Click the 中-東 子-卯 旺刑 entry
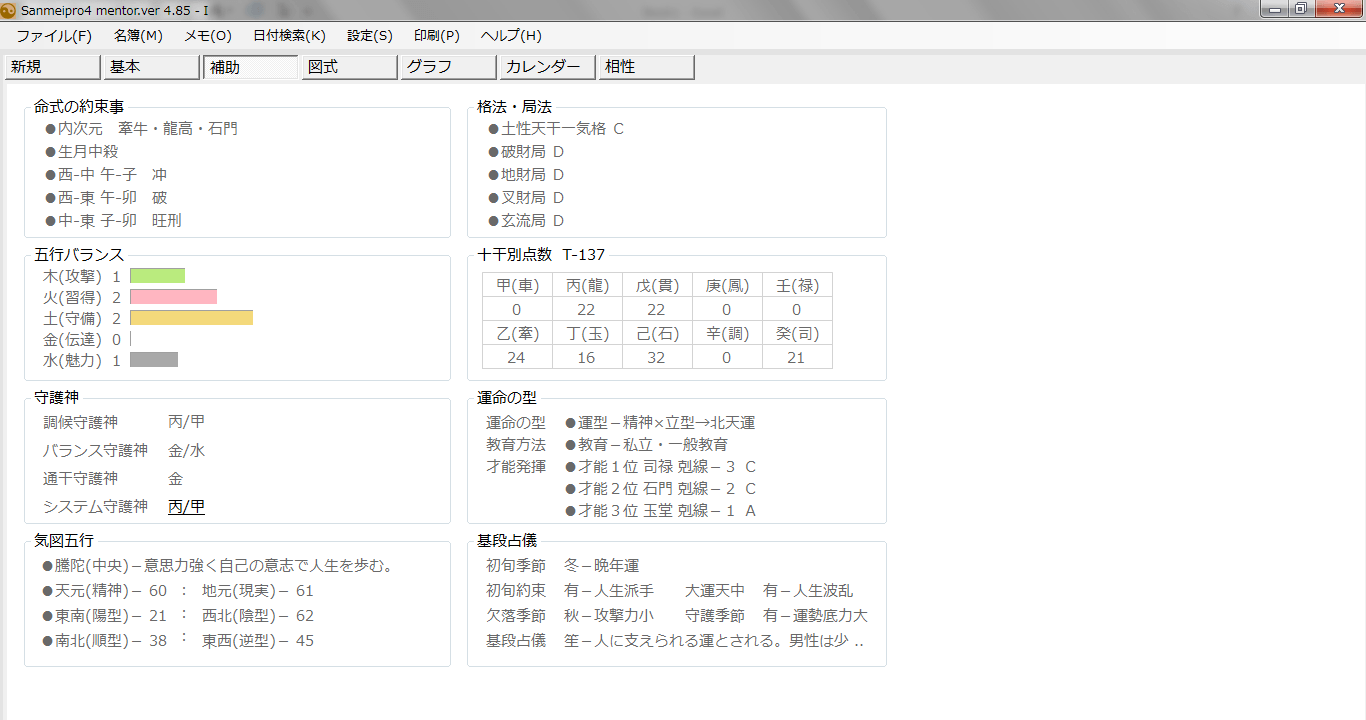The height and width of the screenshot is (720, 1366). 113,221
